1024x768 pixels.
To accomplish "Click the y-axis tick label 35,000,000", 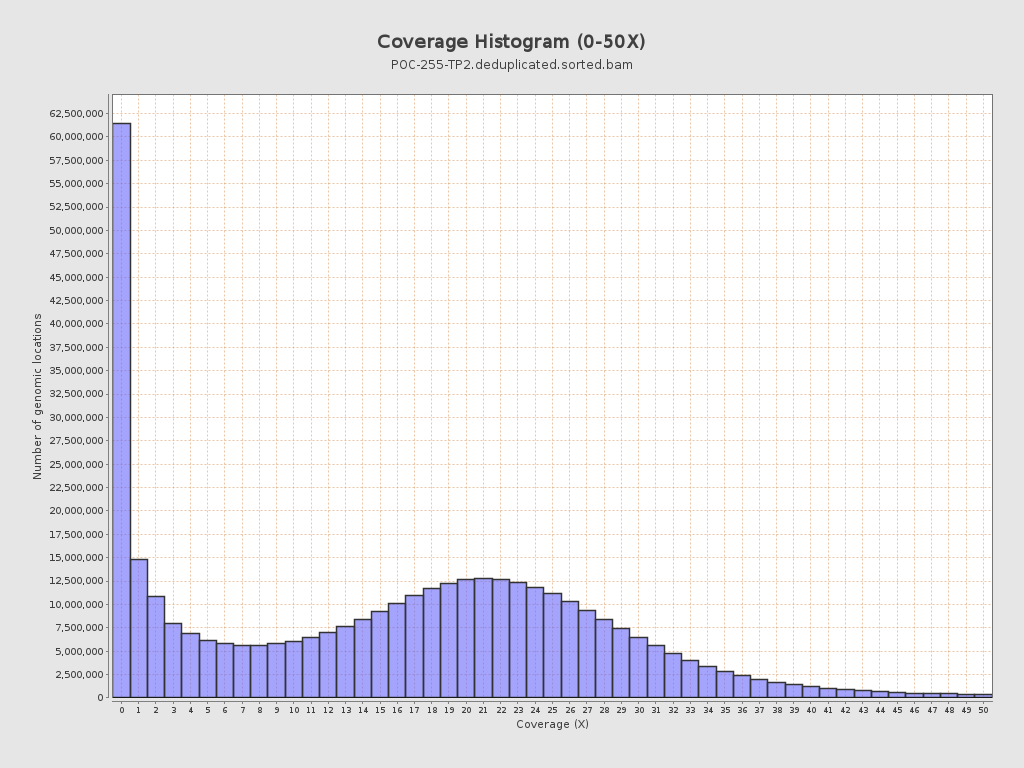I will 76,370.
